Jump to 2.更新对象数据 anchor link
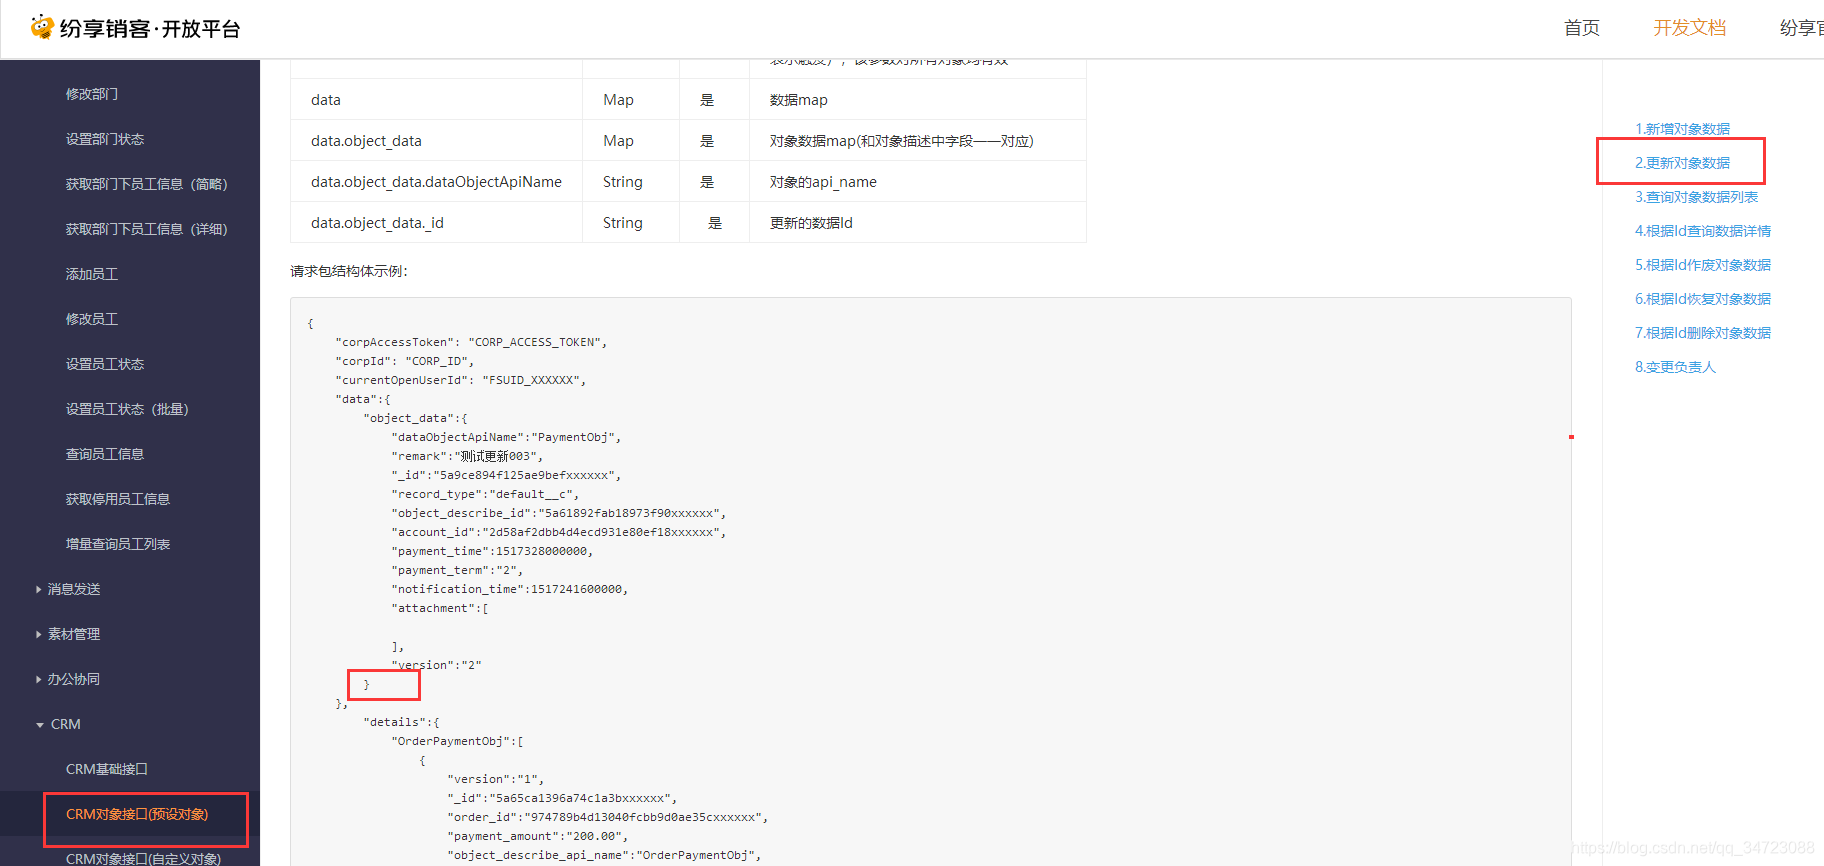The width and height of the screenshot is (1824, 866). [x=1682, y=163]
